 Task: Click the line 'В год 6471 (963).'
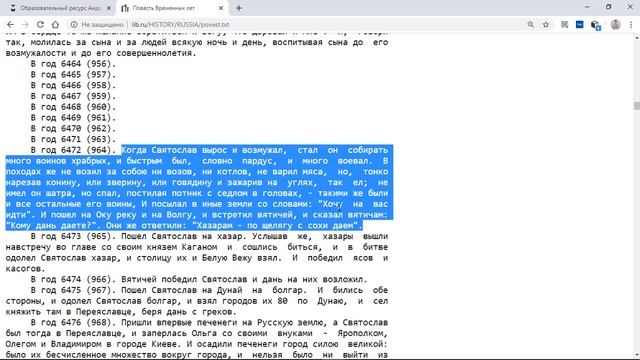pyautogui.click(x=73, y=139)
